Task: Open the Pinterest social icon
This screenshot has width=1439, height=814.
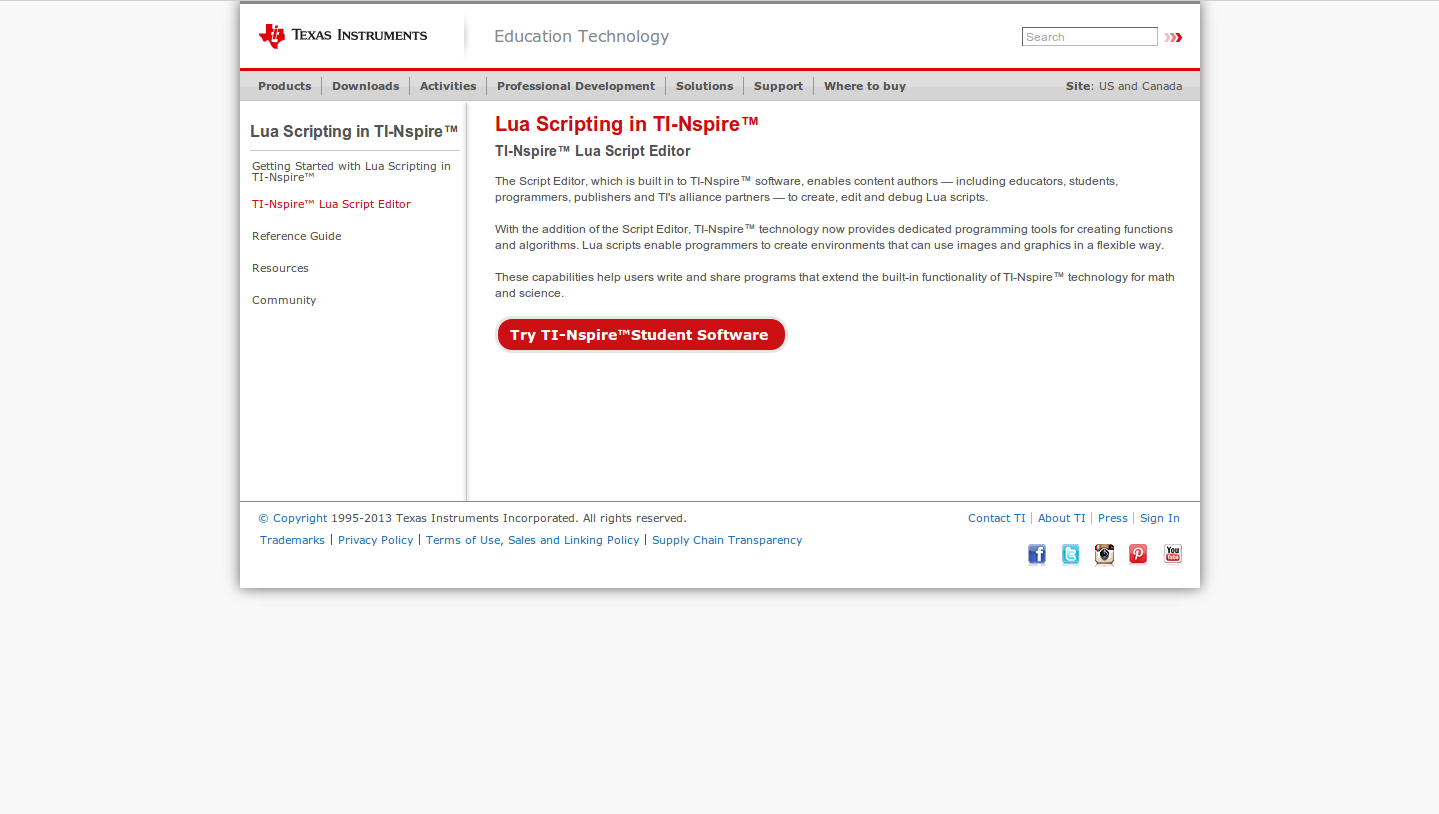Action: tap(1138, 554)
